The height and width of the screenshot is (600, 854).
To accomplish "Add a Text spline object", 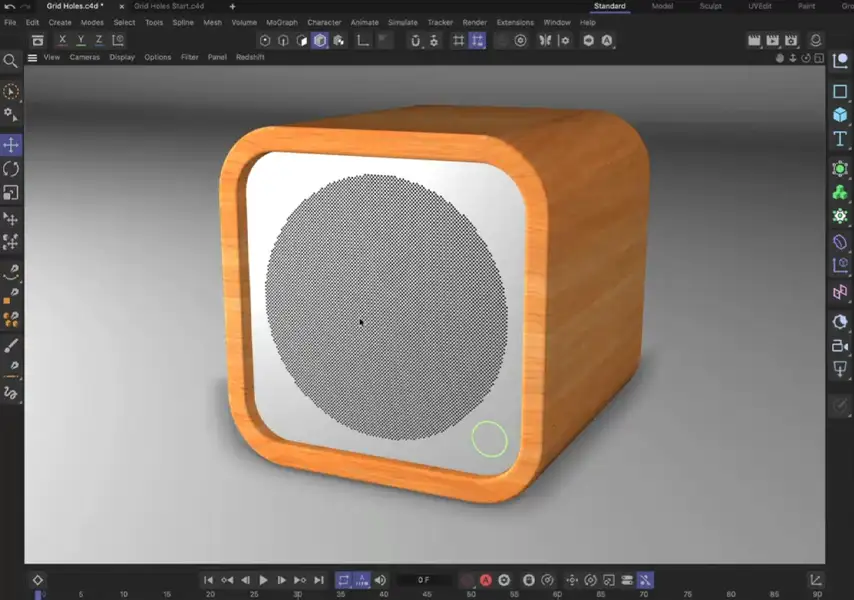I will click(x=840, y=139).
